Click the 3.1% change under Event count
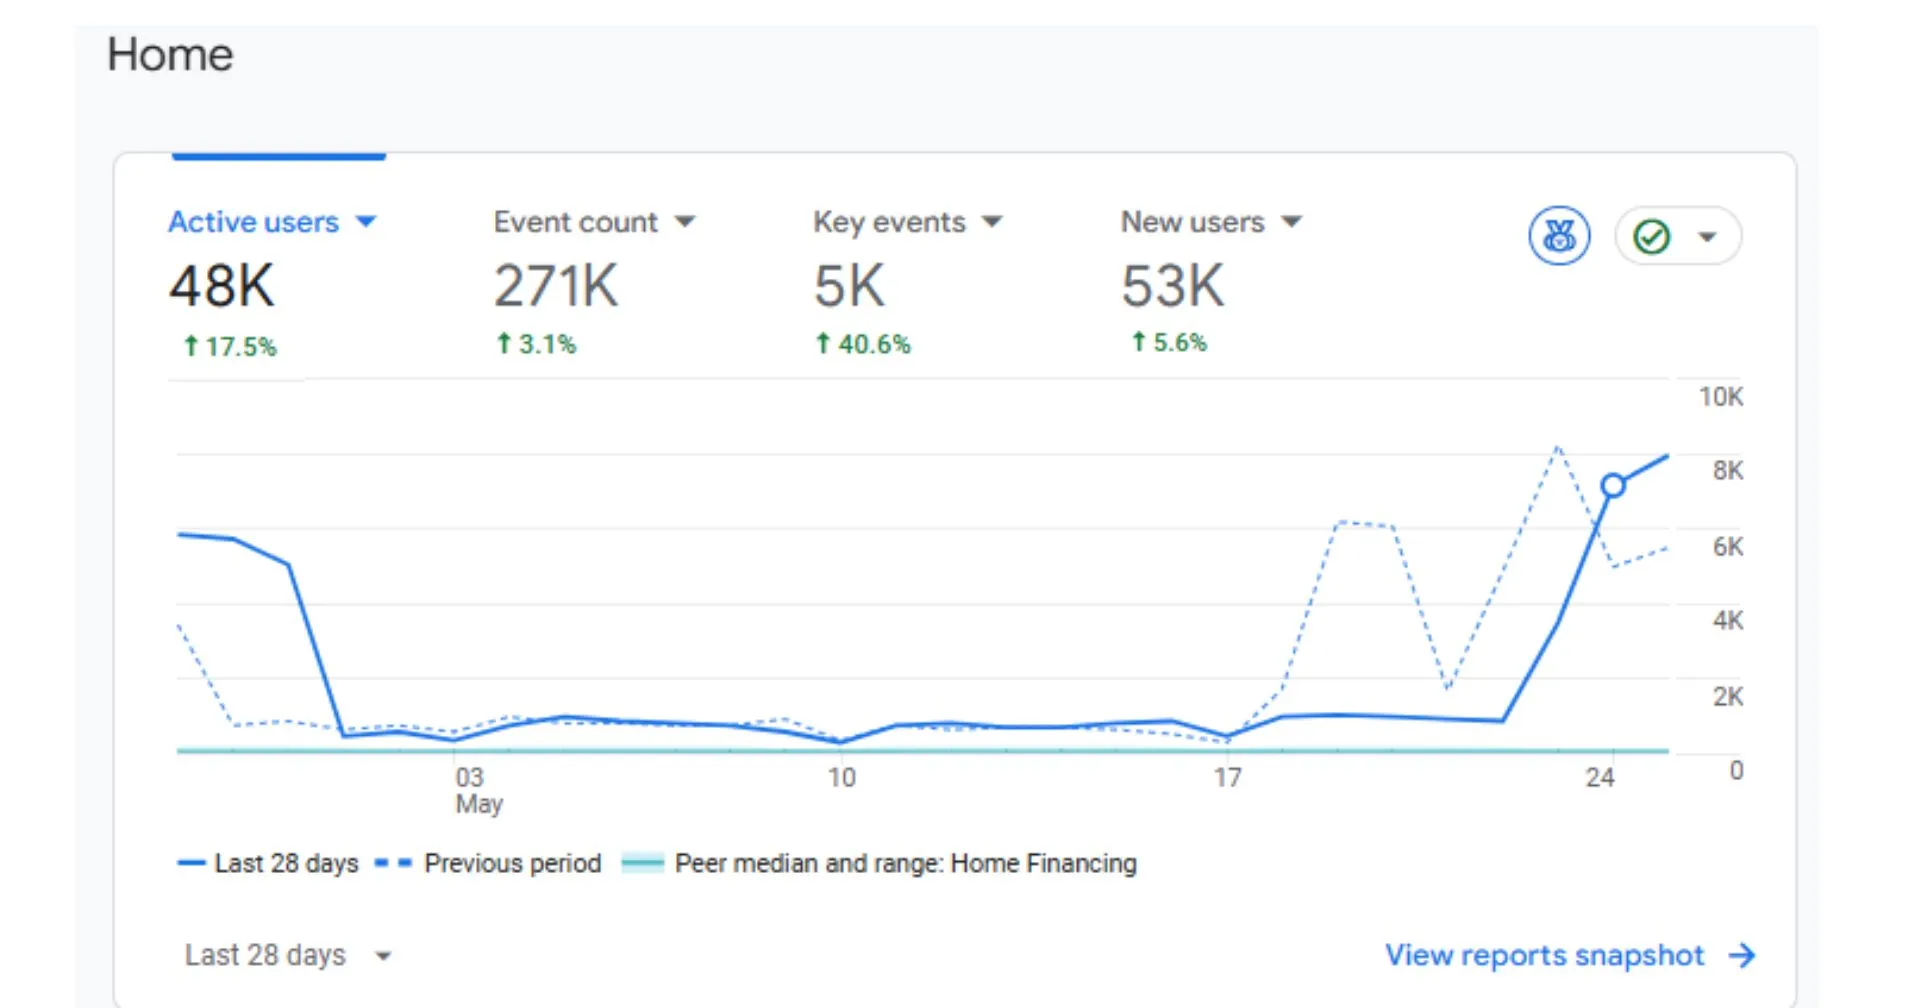Screen dimensions: 1920x1008 click(537, 344)
